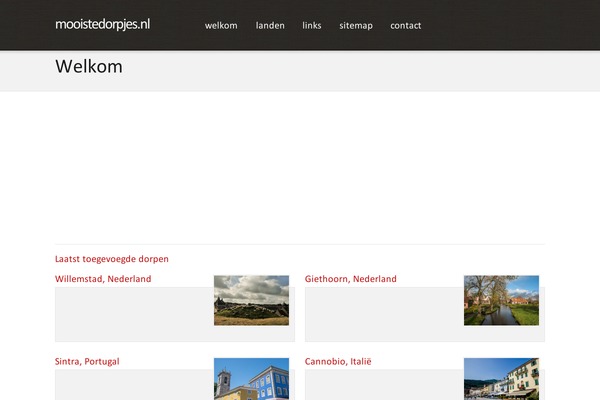This screenshot has height=400, width=600.
Task: Open the Sintra, Portugal link
Action: (87, 361)
